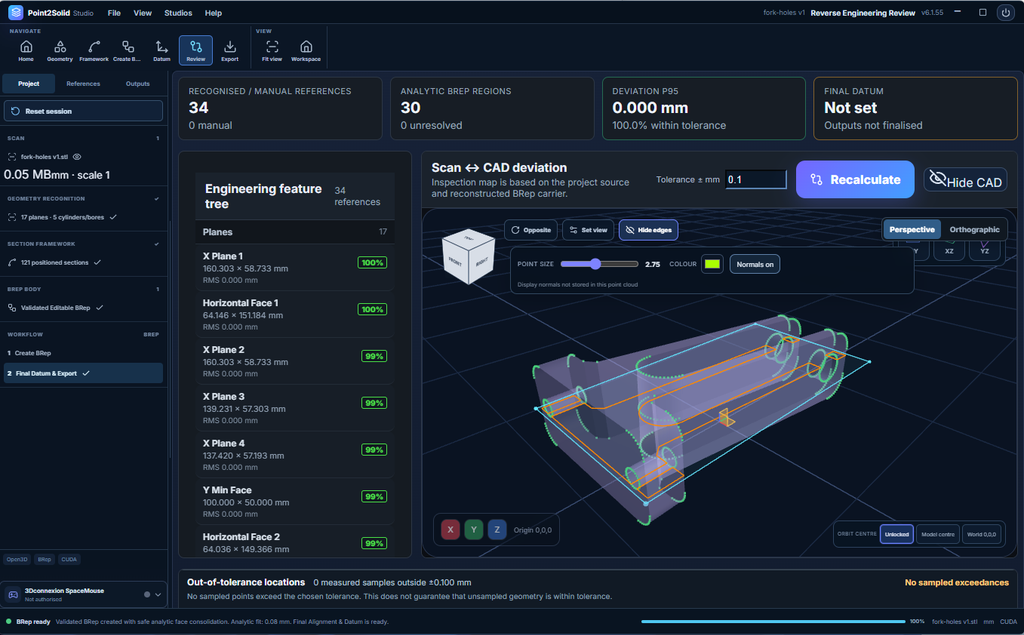Image resolution: width=1024 pixels, height=635 pixels.
Task: Toggle visibility of fork-holes v1.stl scan
Action: 77,157
